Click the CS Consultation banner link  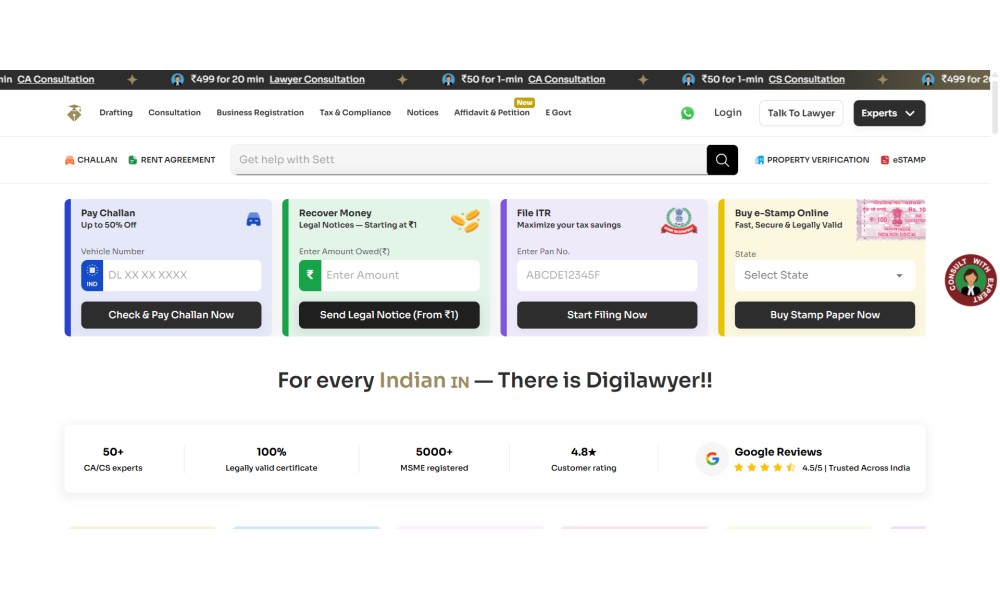click(x=806, y=80)
